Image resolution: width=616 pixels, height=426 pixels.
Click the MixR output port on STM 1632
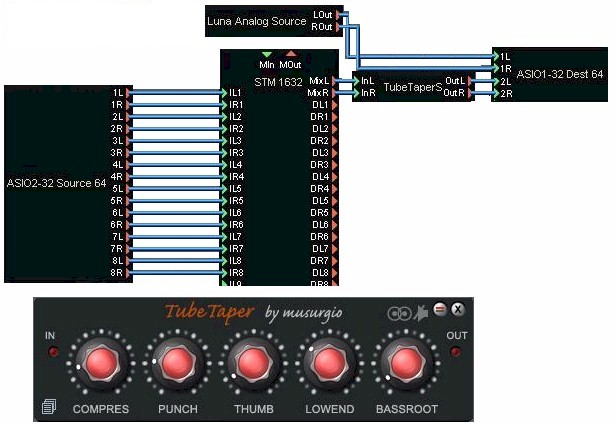tap(334, 93)
